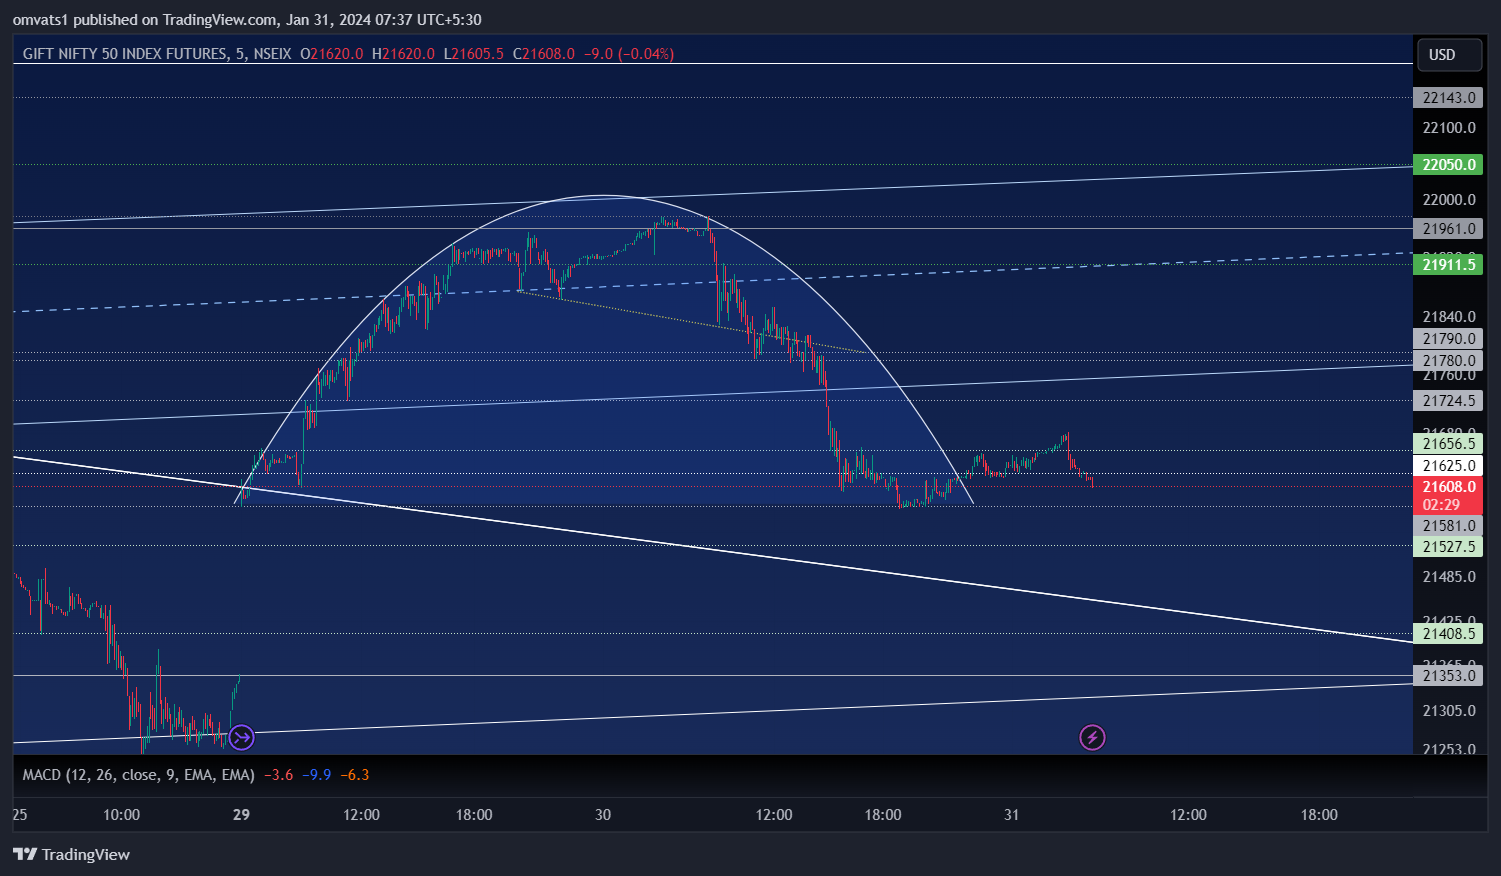Select the 21961.0 price label
Screen dimensions: 1501x876
tap(1448, 229)
